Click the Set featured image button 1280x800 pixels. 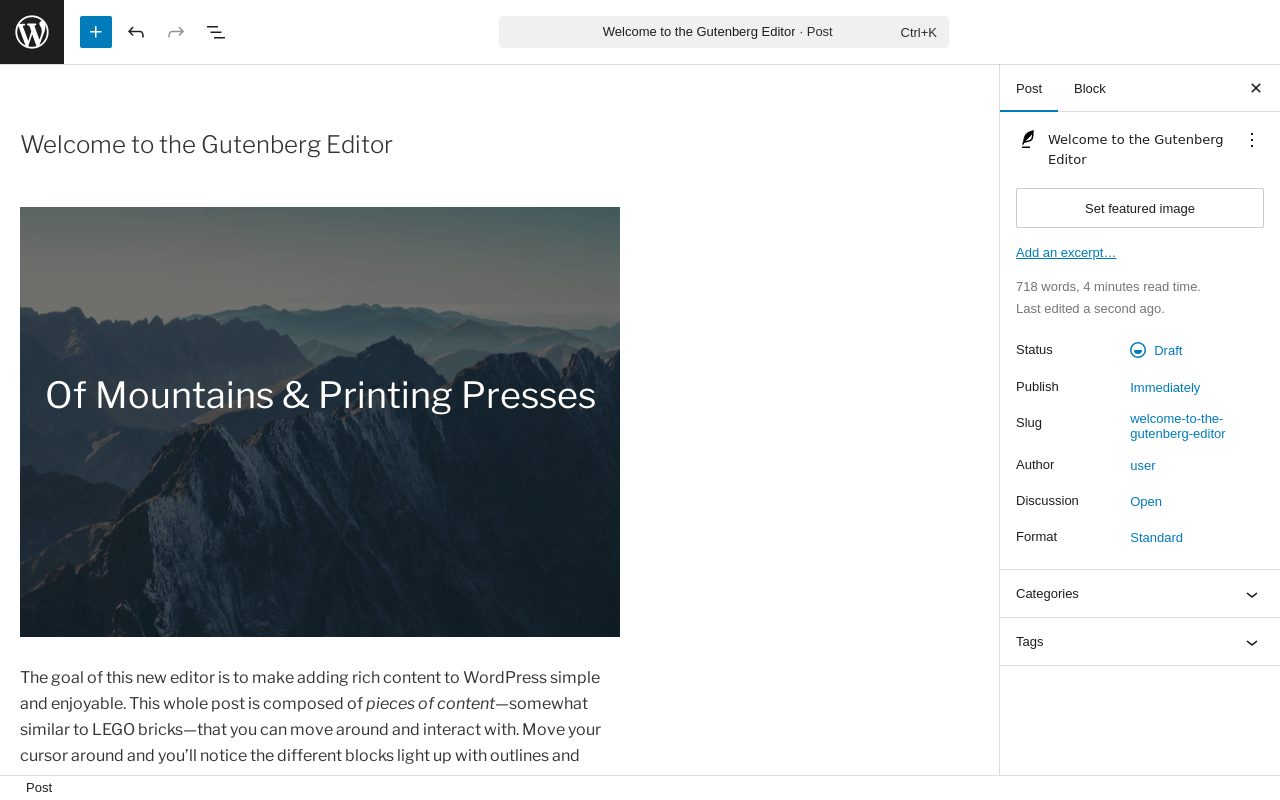[x=1139, y=208]
